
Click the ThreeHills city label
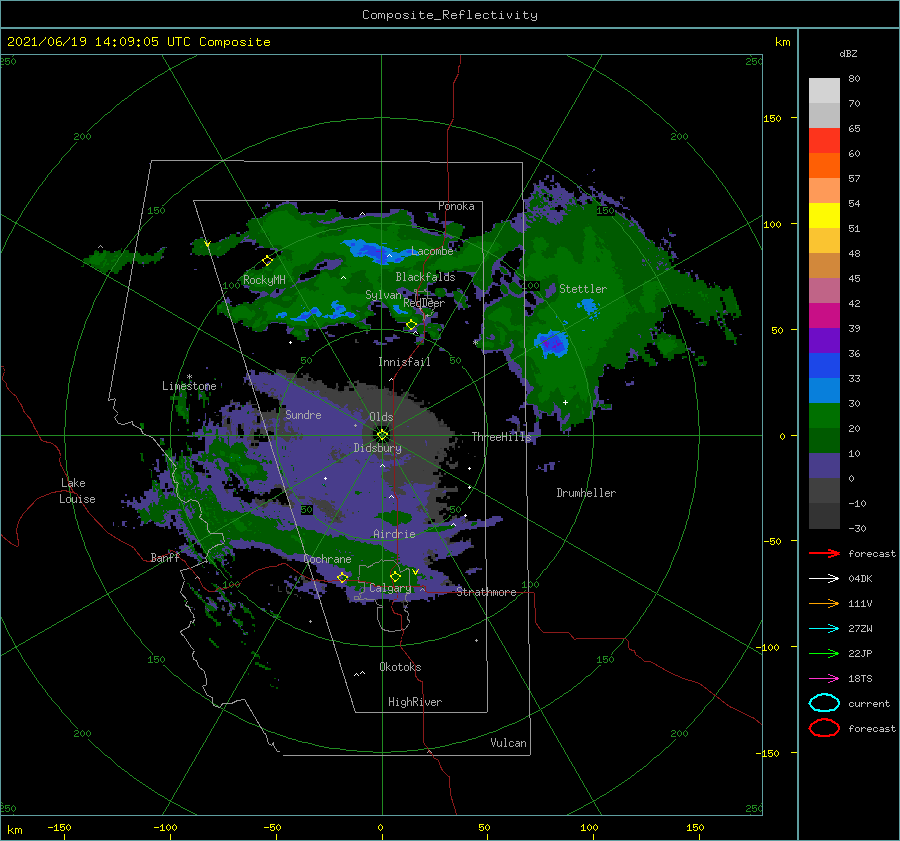click(502, 437)
